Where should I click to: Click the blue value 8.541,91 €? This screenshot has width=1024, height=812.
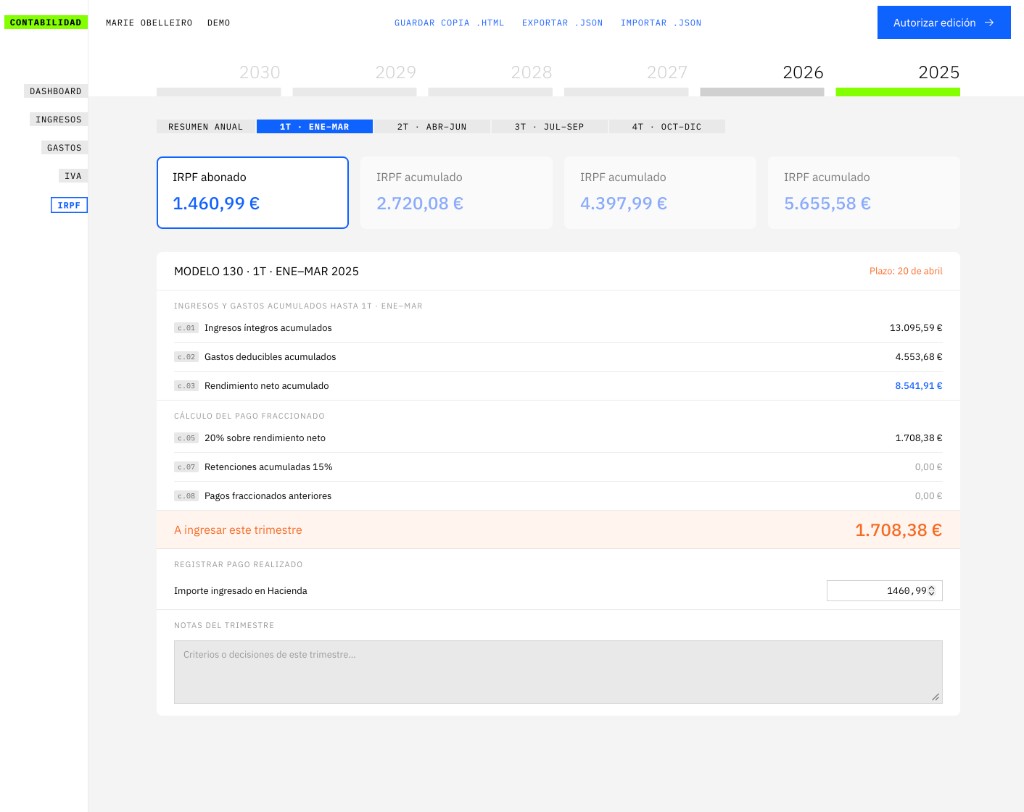918,385
